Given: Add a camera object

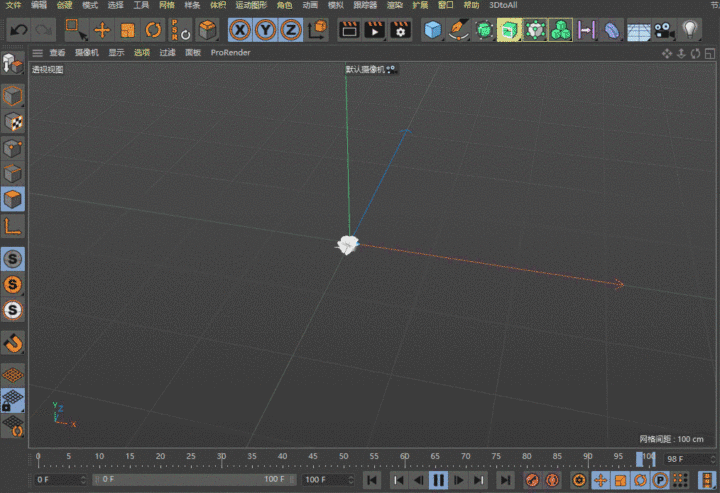Looking at the screenshot, I should [x=664, y=30].
